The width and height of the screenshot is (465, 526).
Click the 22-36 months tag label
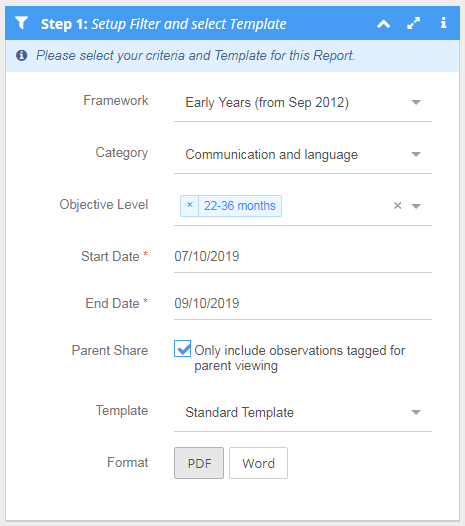240,206
